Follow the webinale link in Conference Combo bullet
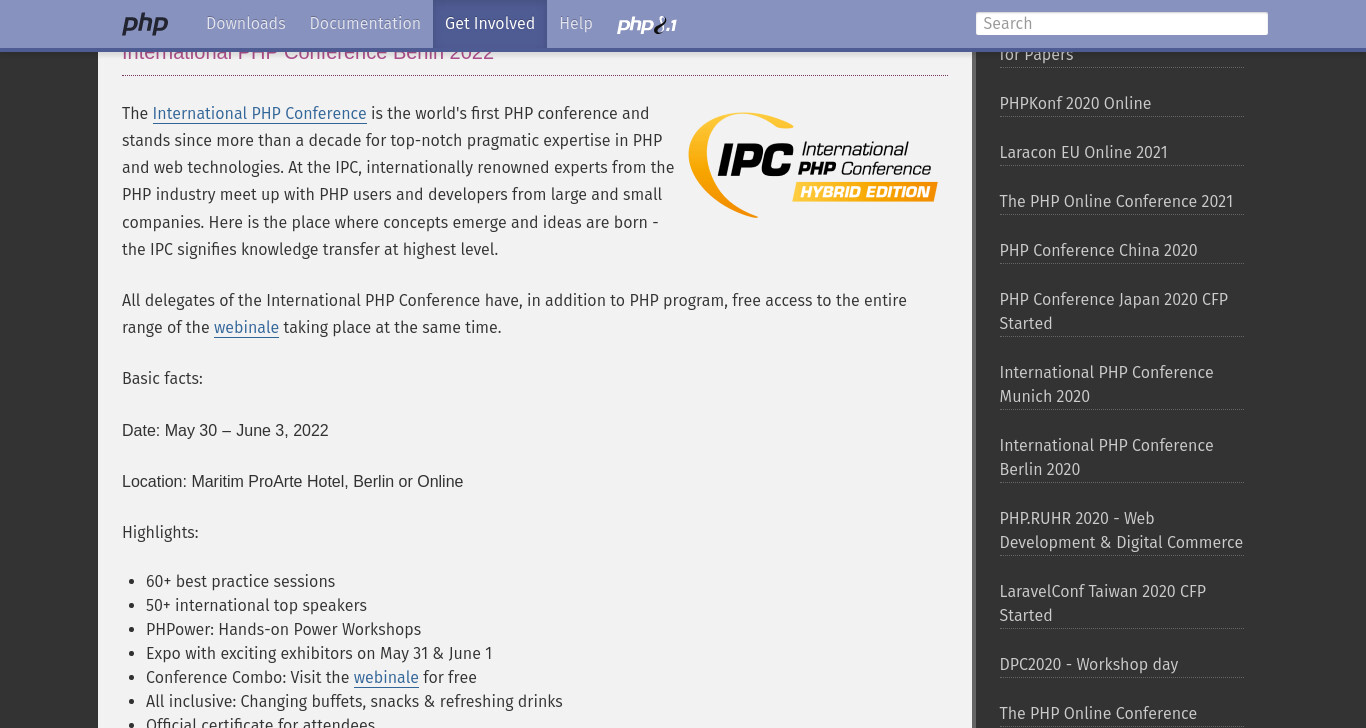Image resolution: width=1366 pixels, height=728 pixels. [x=386, y=678]
